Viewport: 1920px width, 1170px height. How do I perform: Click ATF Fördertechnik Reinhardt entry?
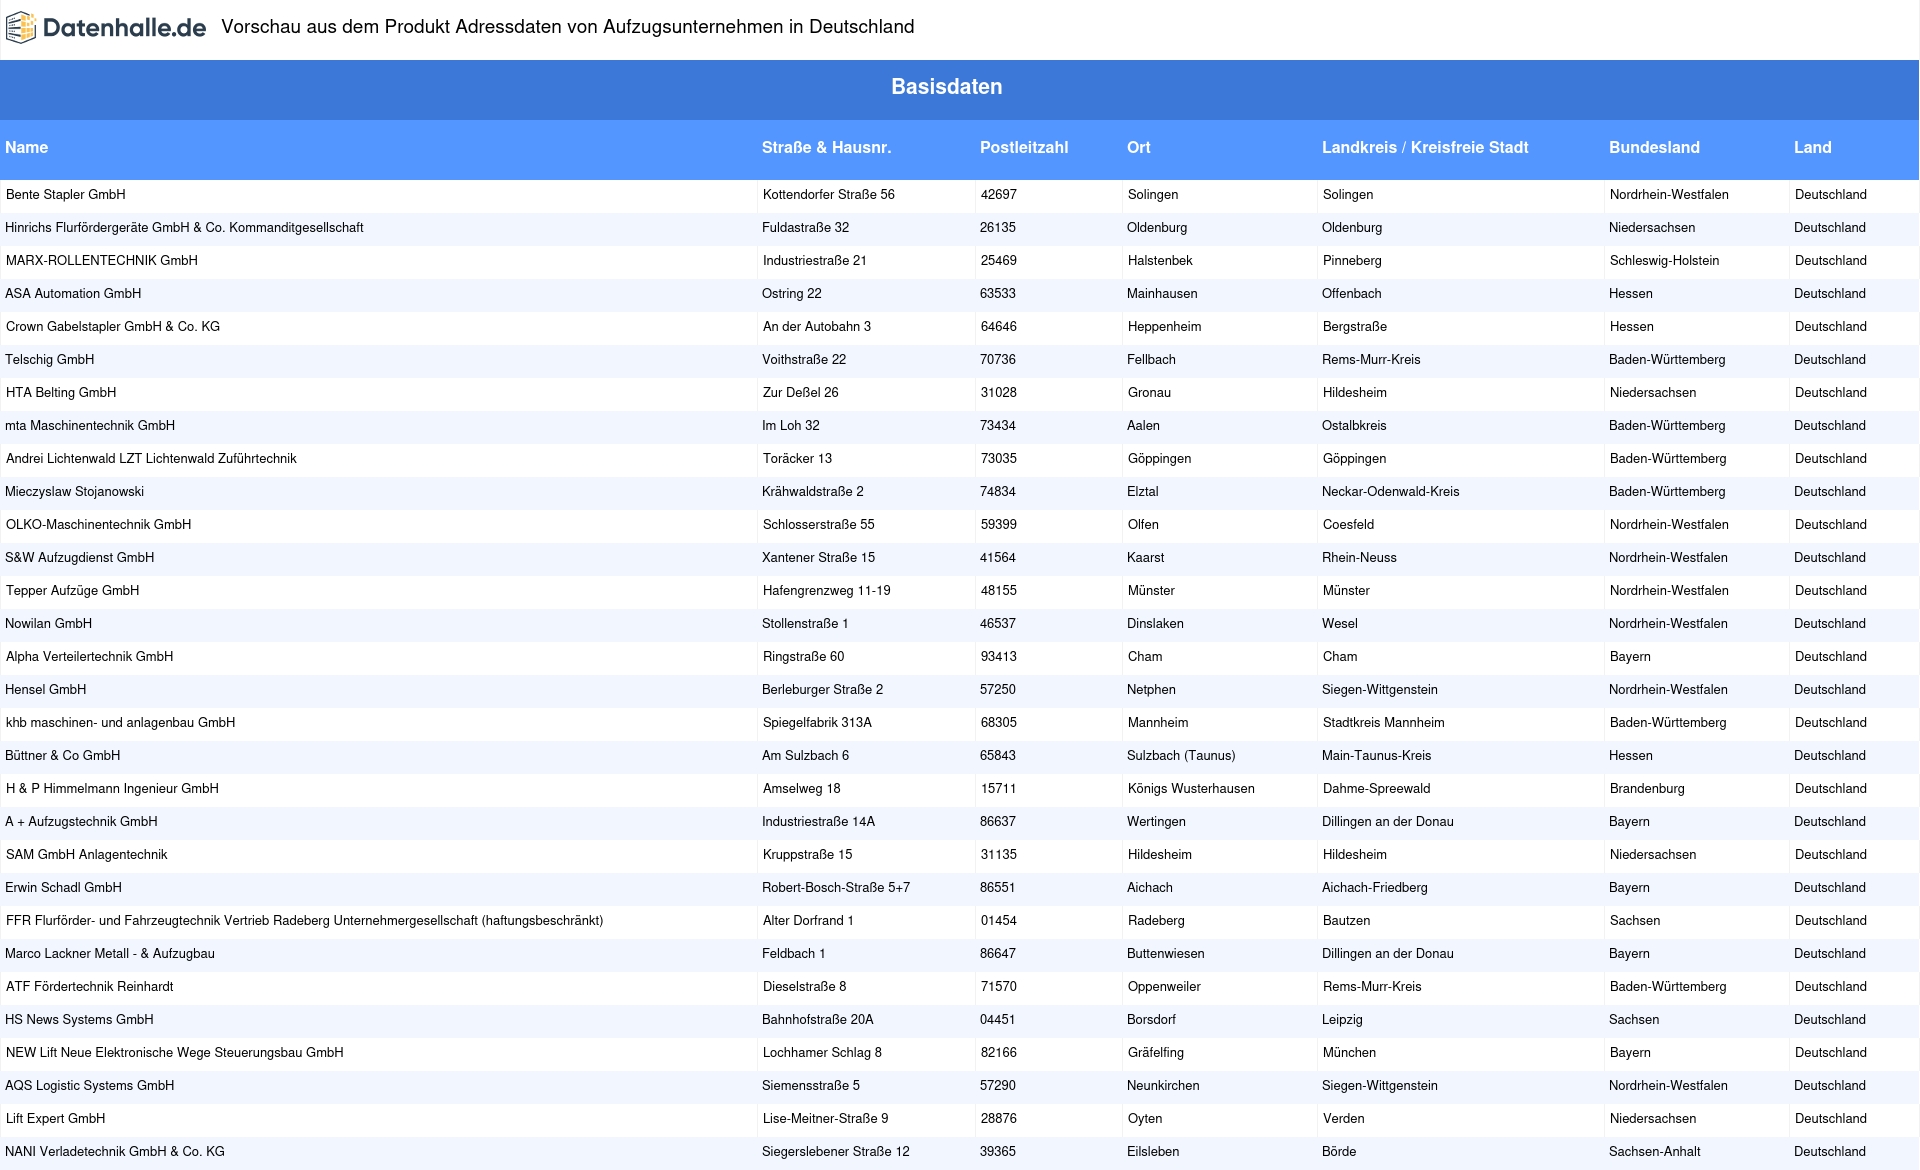coord(90,987)
